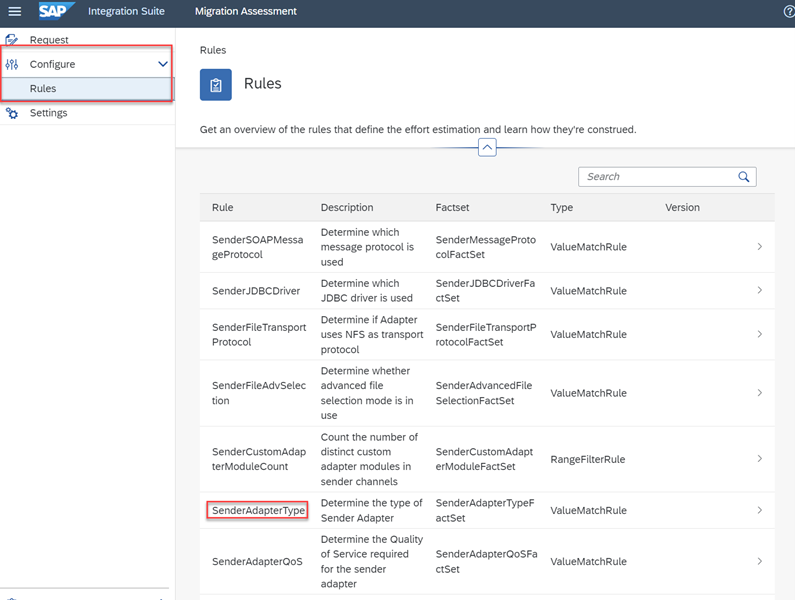Click the SAP logo
Image resolution: width=795 pixels, height=600 pixels.
click(x=56, y=11)
